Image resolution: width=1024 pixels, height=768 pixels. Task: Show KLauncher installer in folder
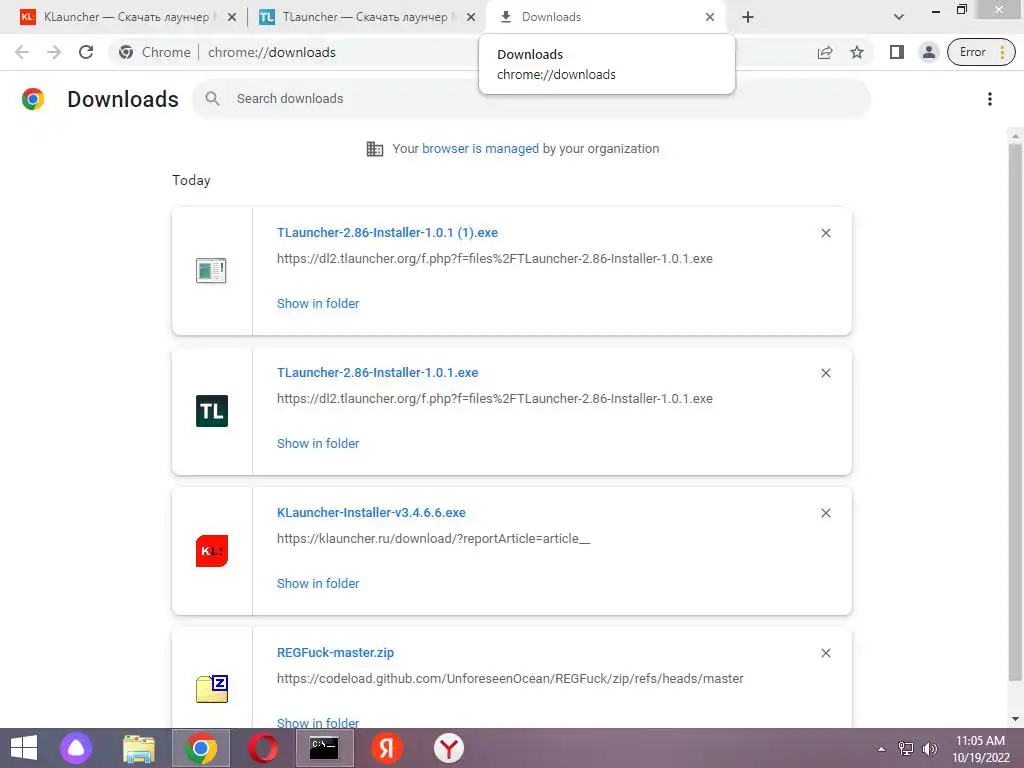click(x=318, y=583)
